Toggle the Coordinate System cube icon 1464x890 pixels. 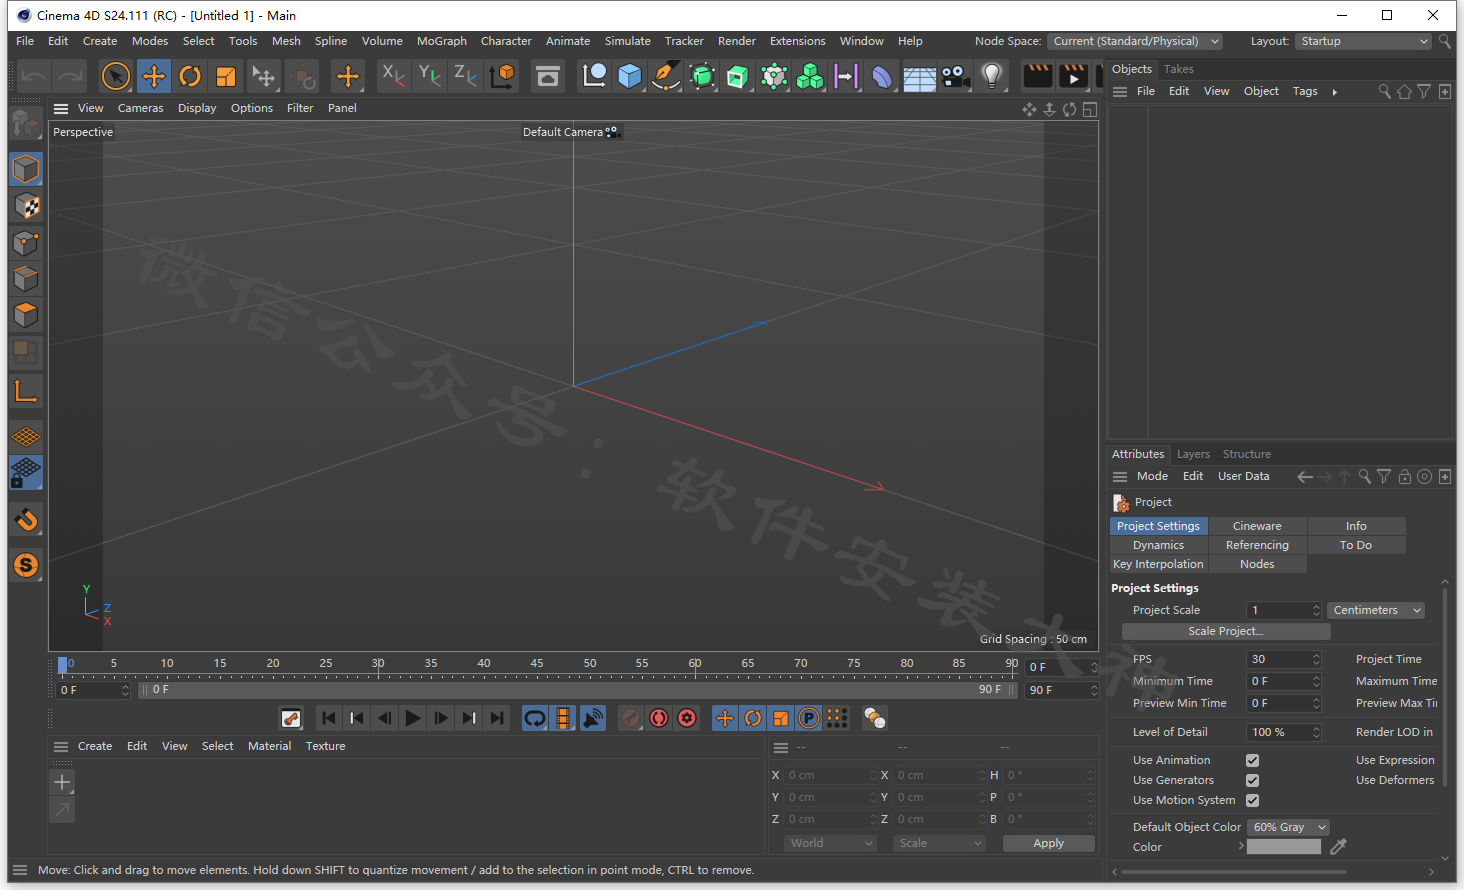503,76
